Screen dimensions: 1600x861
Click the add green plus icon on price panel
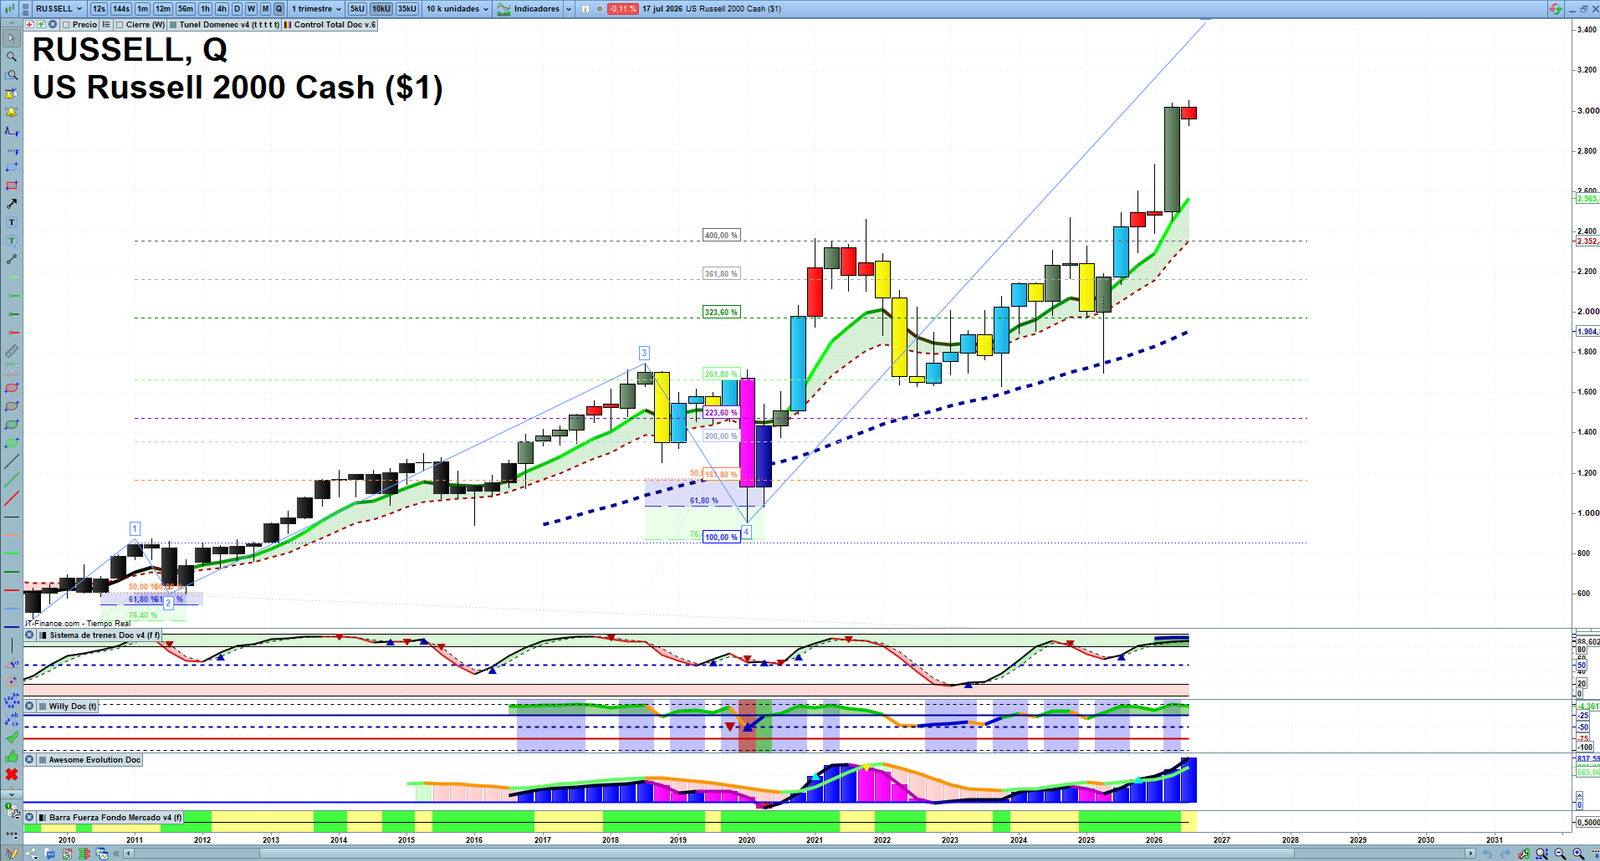click(x=41, y=24)
